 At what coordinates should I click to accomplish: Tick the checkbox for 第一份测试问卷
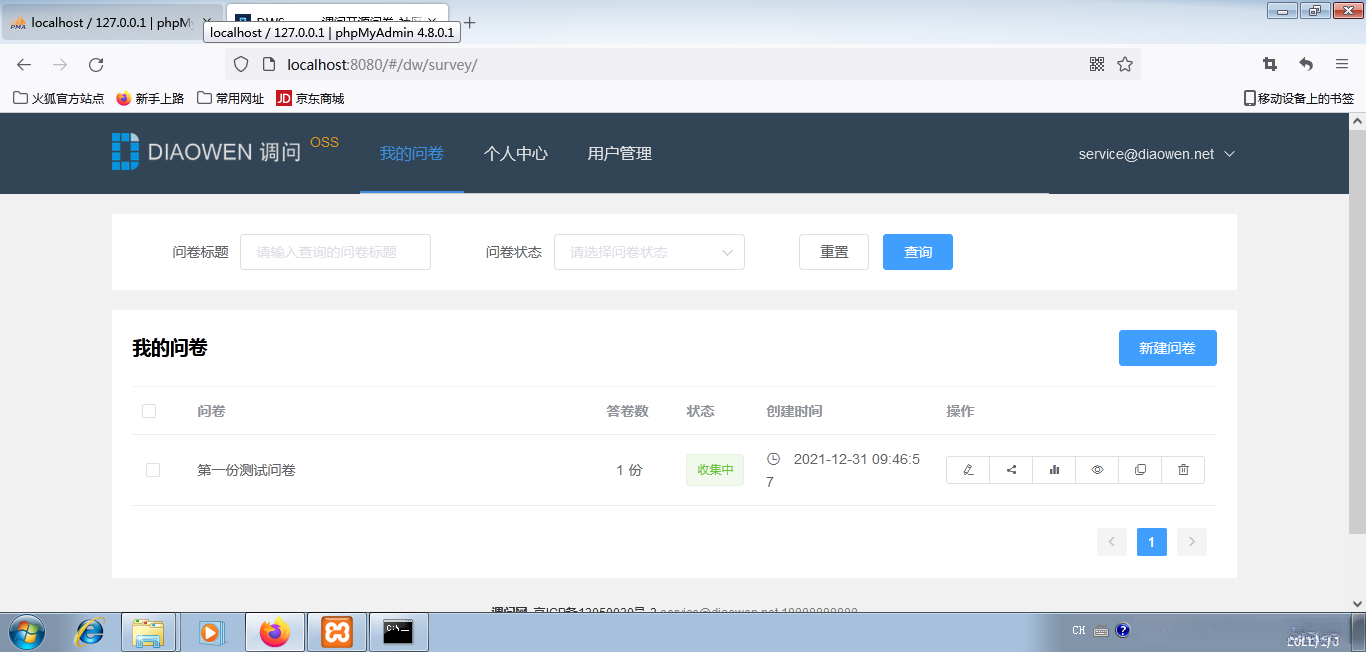point(153,470)
